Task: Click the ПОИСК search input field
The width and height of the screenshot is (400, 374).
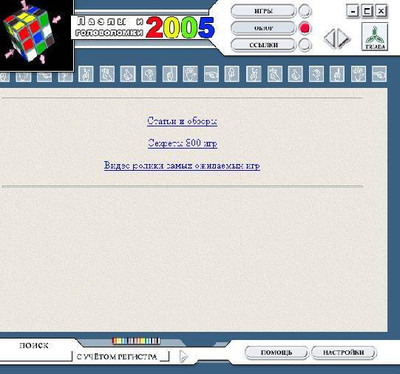Action: [36, 356]
